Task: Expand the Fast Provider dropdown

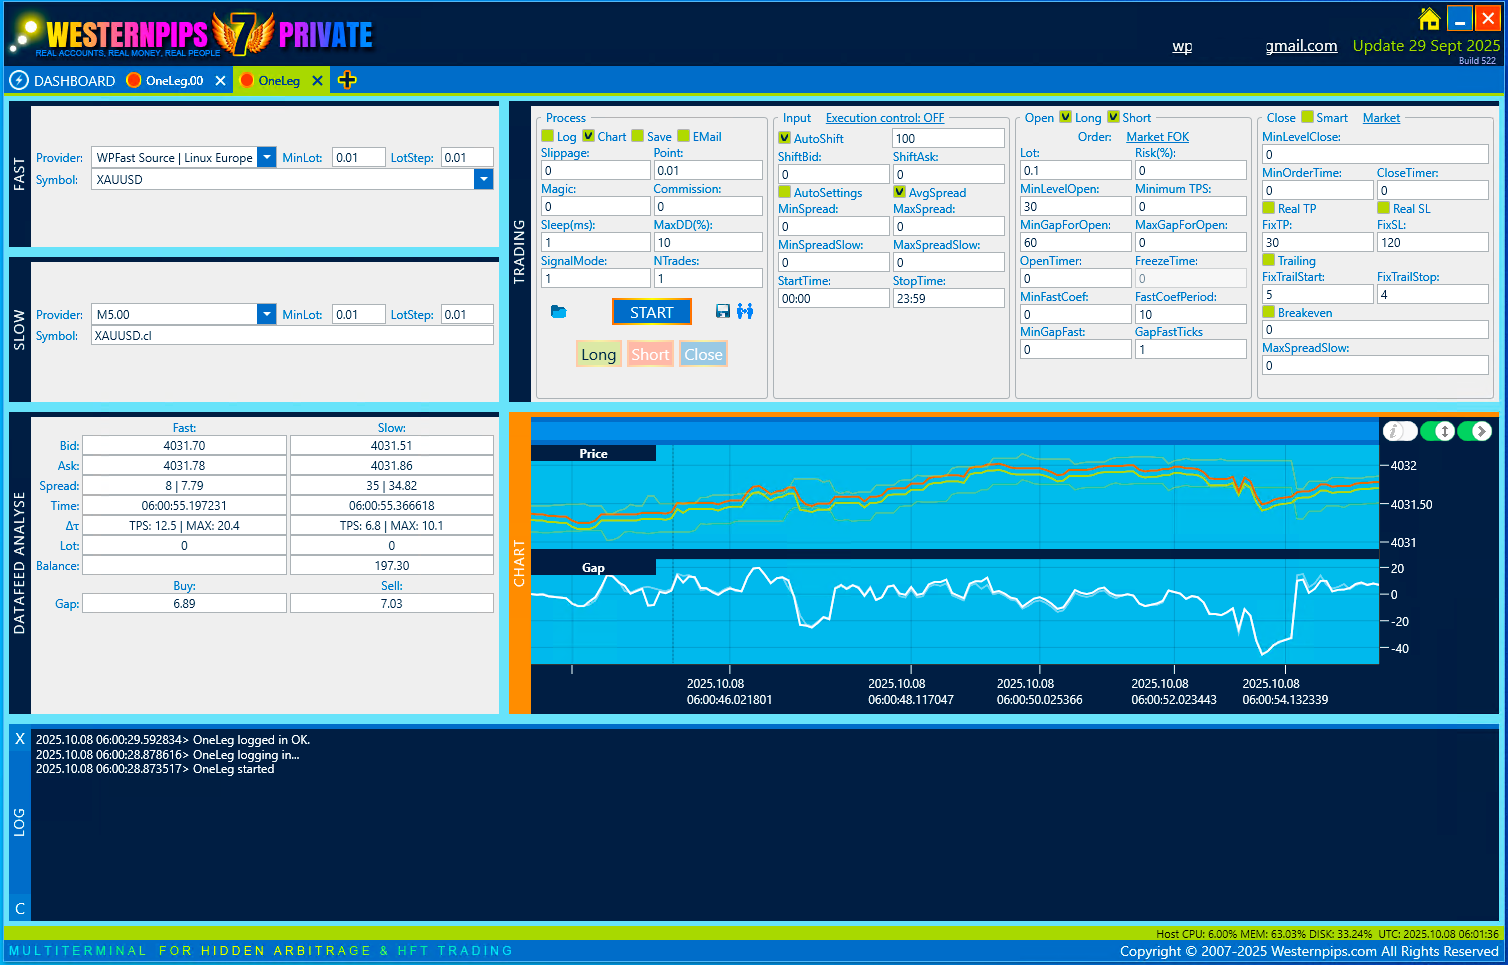Action: click(x=266, y=157)
